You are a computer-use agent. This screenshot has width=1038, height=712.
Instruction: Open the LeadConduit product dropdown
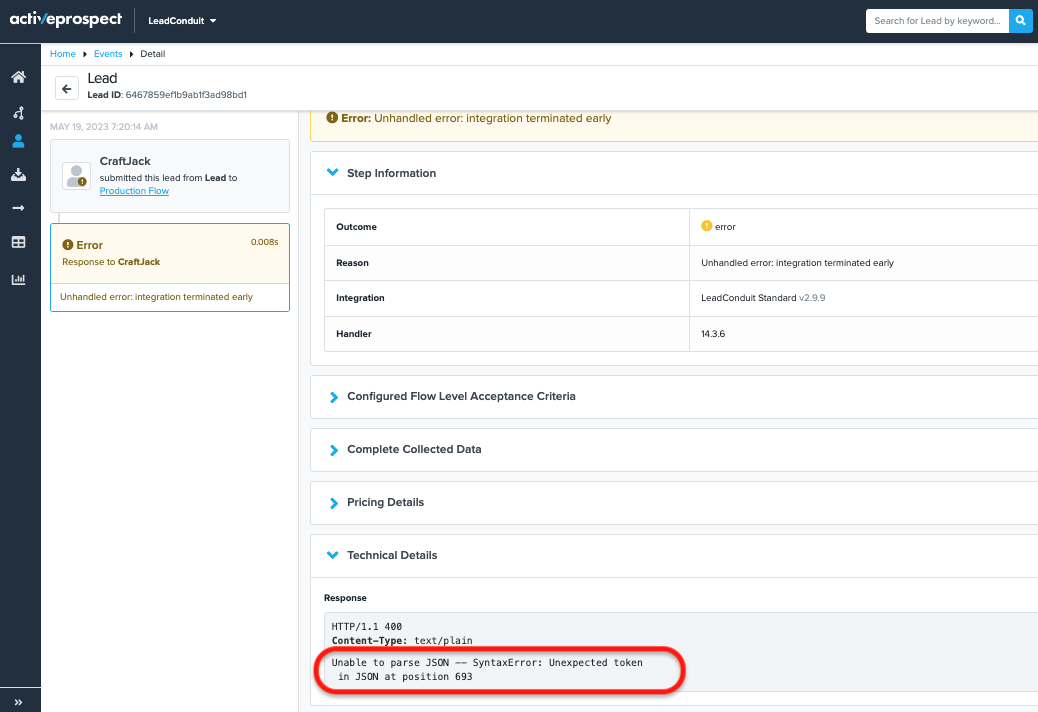click(182, 21)
